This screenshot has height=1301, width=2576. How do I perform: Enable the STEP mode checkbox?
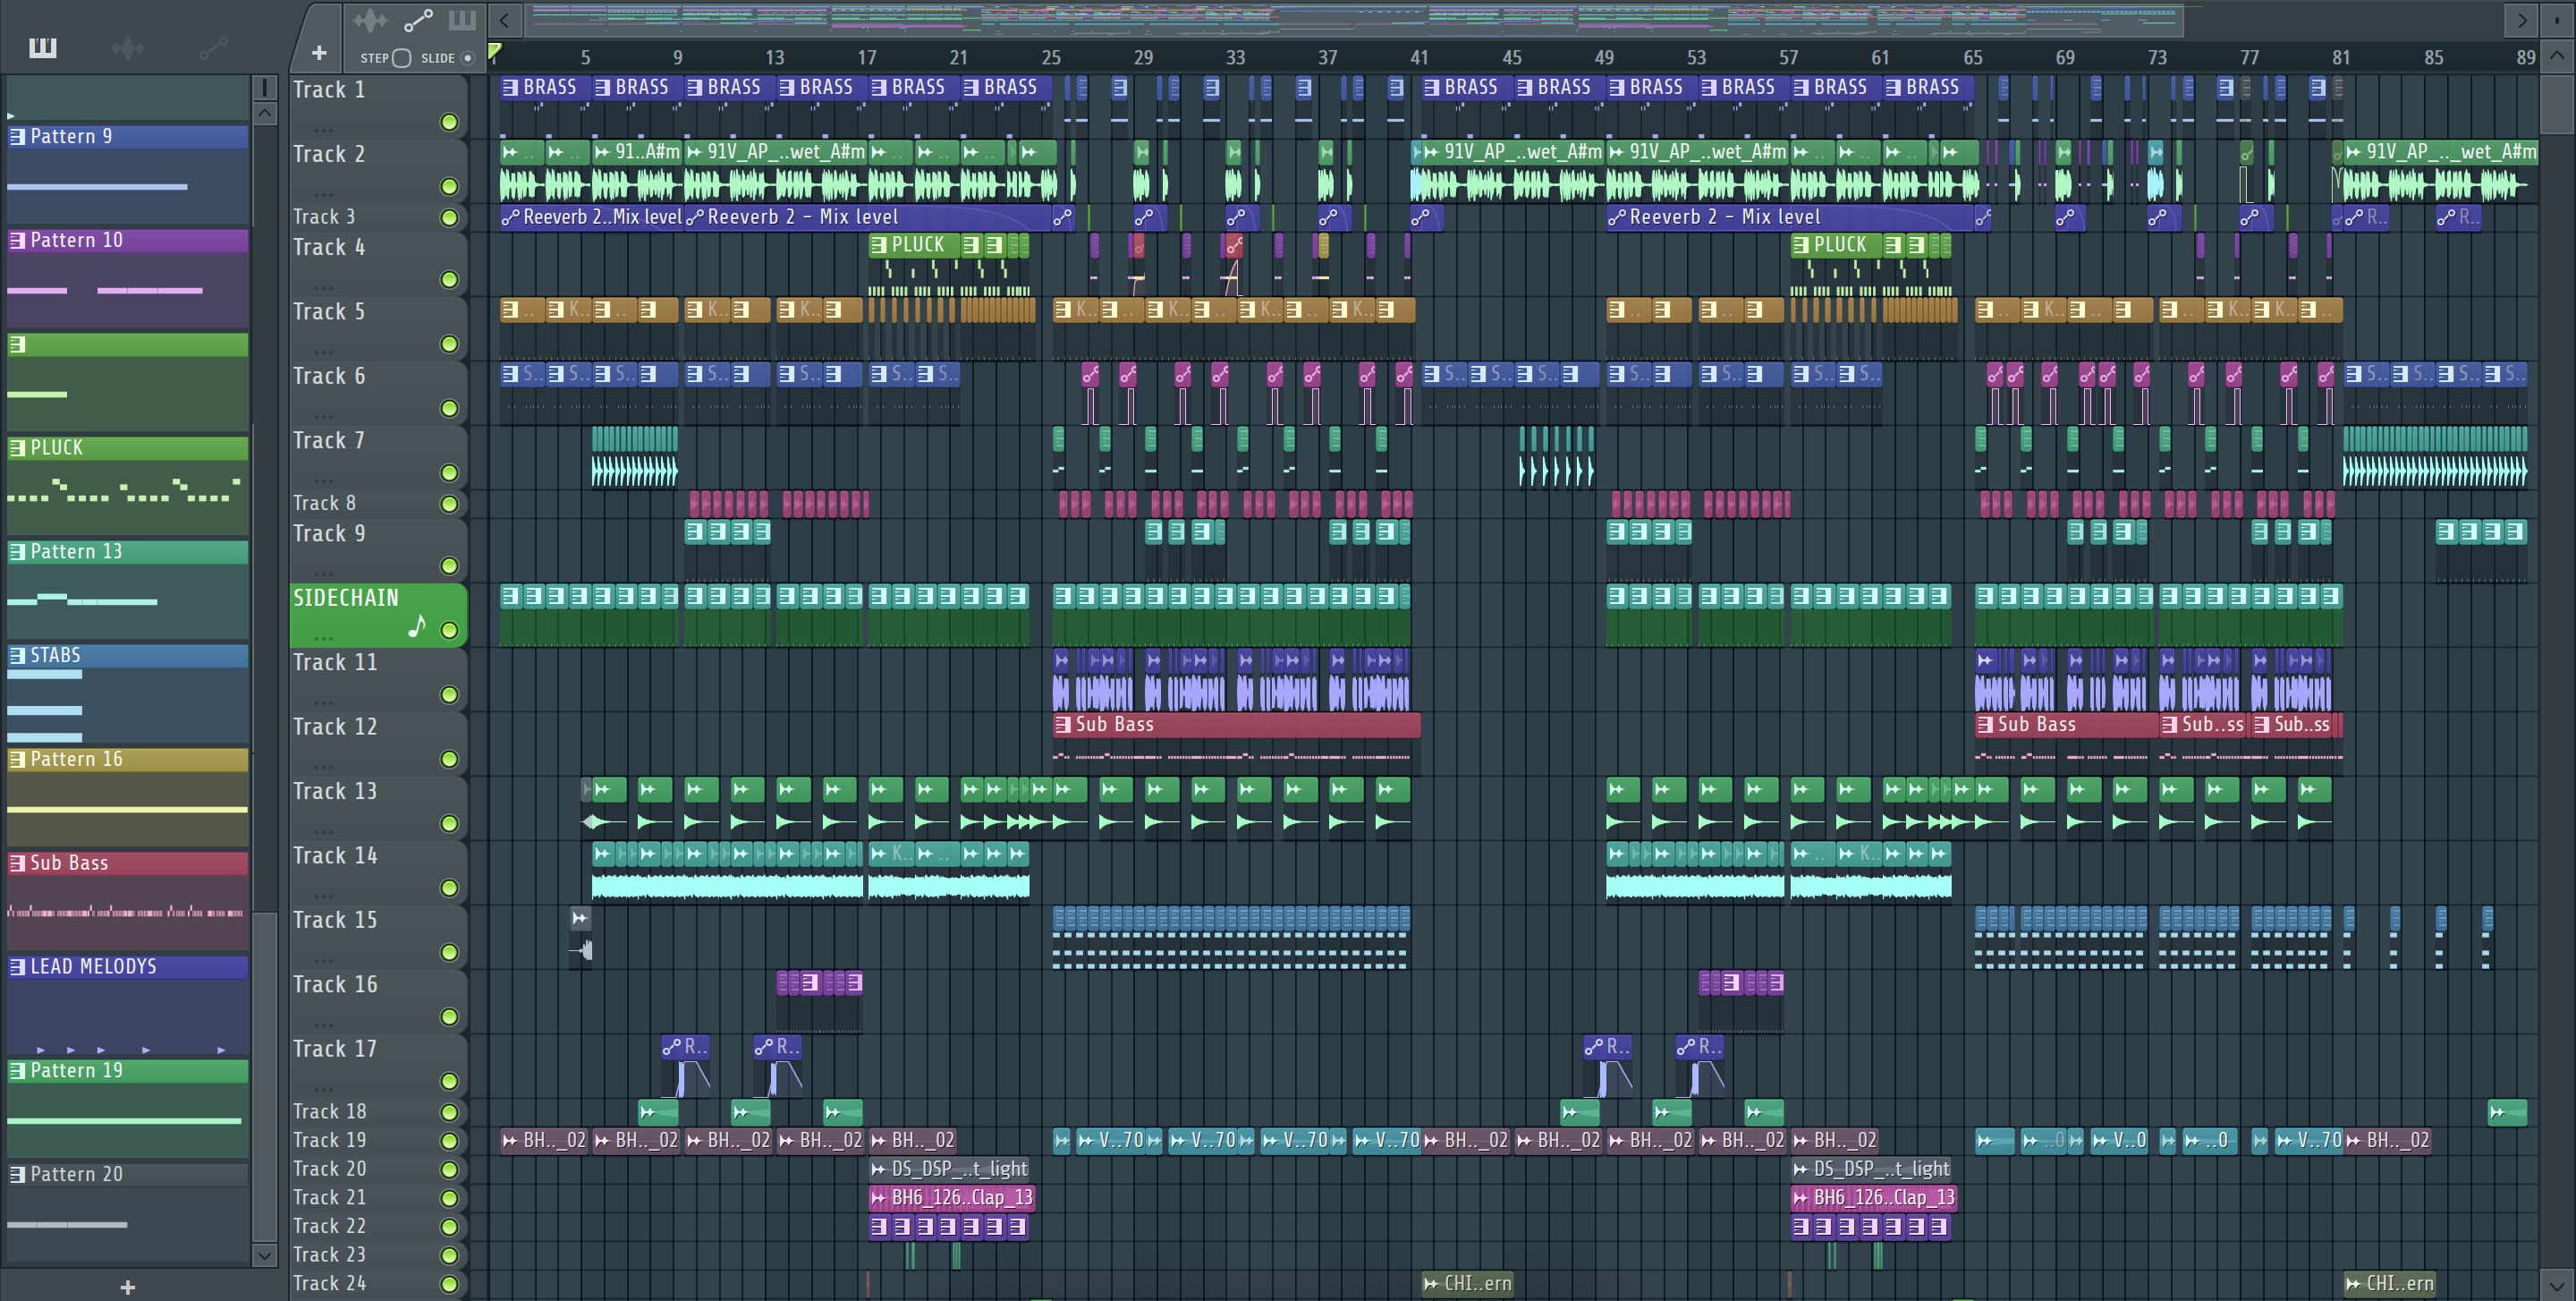(402, 58)
